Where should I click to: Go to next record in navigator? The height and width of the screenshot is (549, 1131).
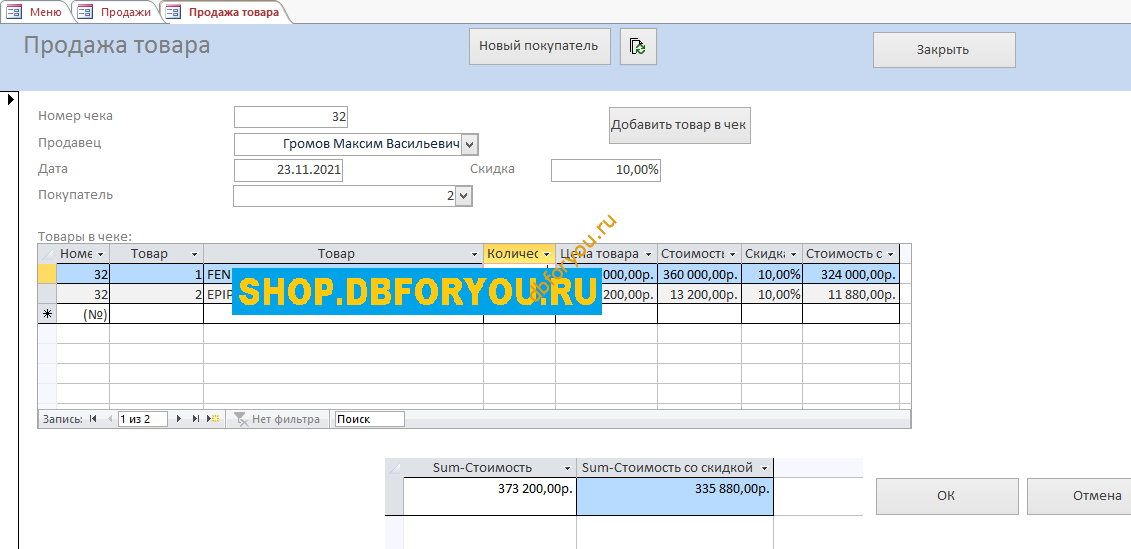coord(179,418)
